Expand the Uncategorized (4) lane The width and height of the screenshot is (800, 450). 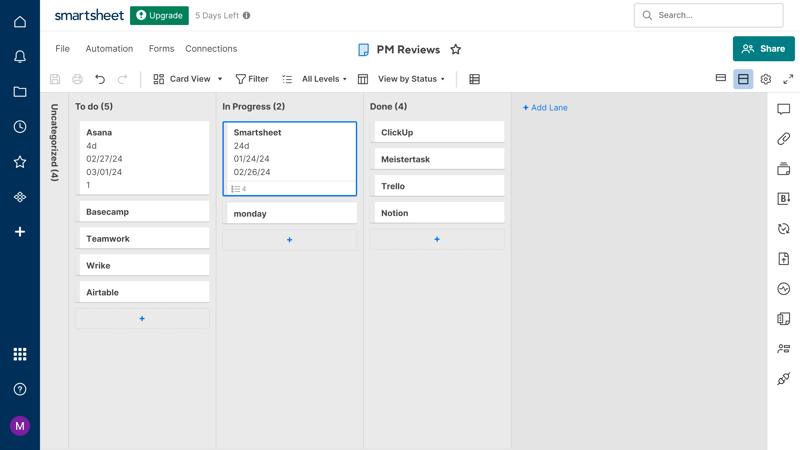pos(55,142)
